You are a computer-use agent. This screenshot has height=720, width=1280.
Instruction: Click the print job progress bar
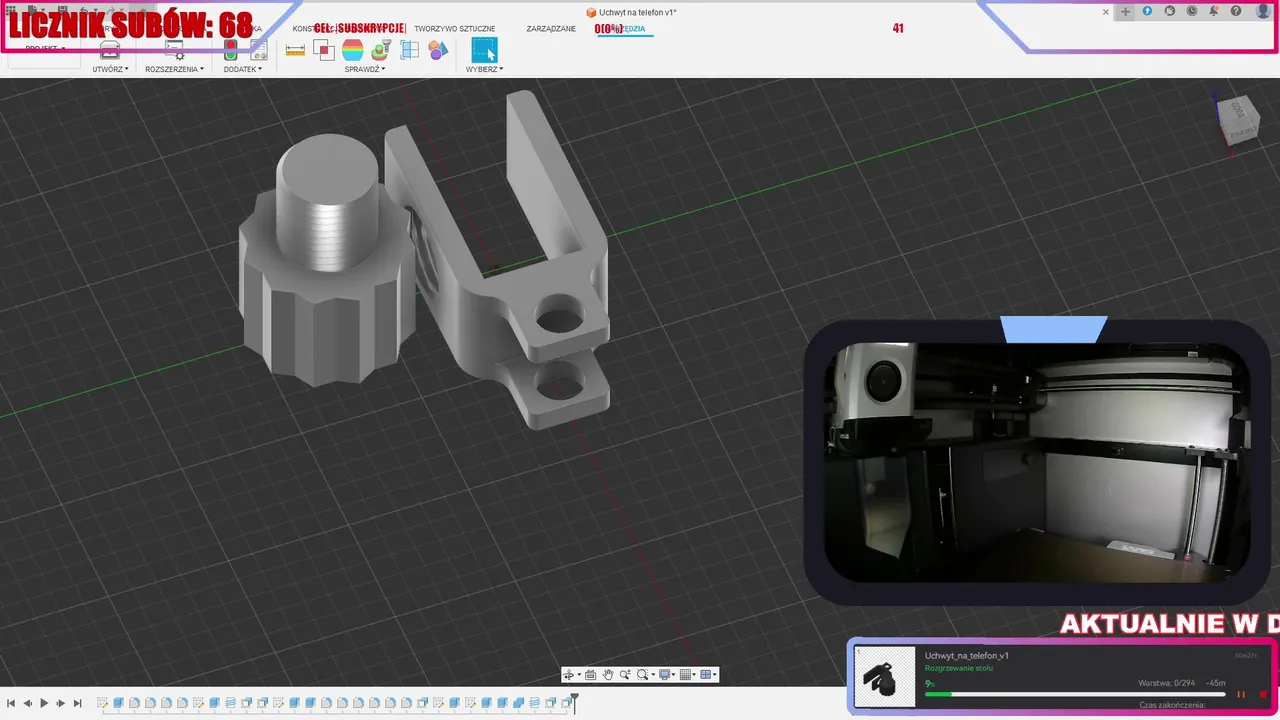coord(1075,694)
